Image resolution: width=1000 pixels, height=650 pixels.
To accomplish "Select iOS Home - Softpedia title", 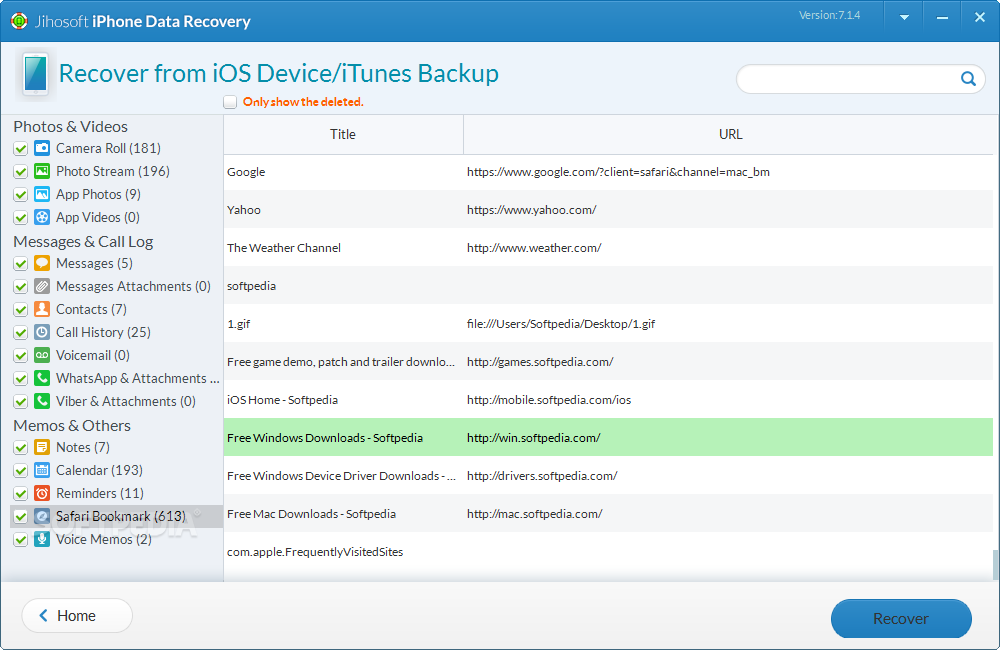I will point(283,400).
